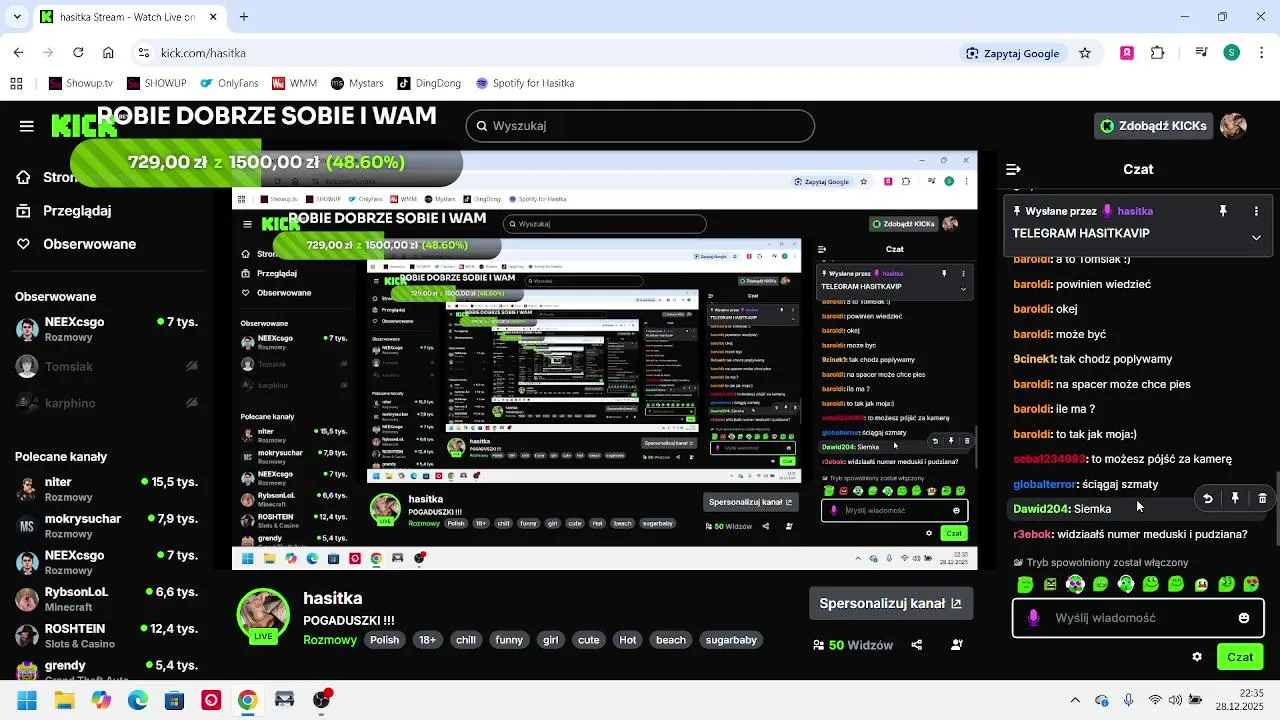This screenshot has width=1280, height=720.
Task: Click seba1234993 username in chat
Action: [x=1049, y=459]
